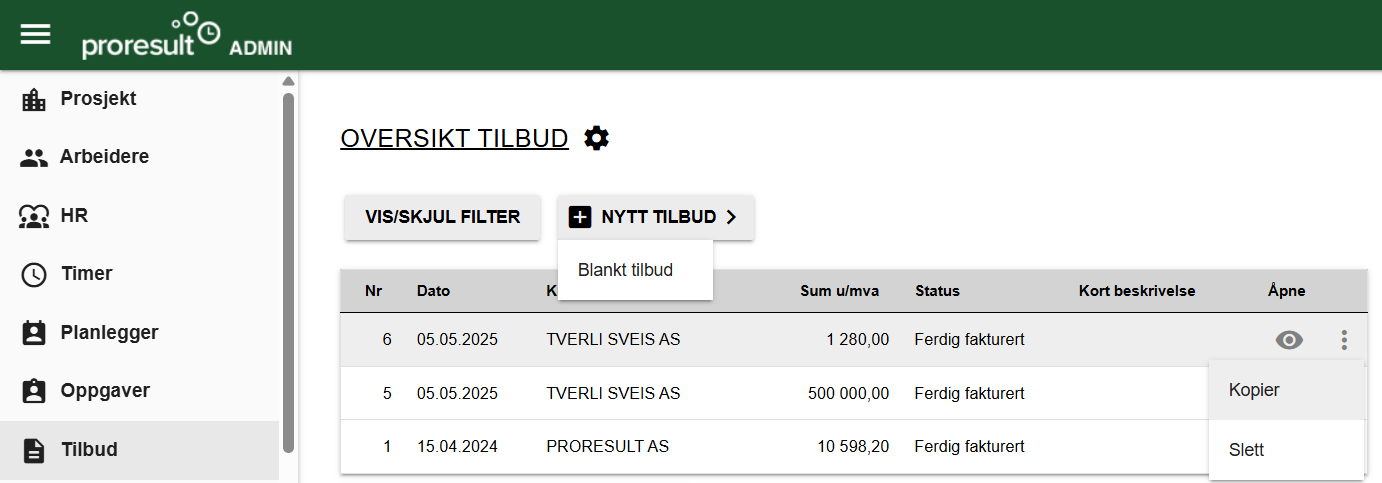1382x483 pixels.
Task: Click the Planlegger calendar icon
Action: point(34,333)
